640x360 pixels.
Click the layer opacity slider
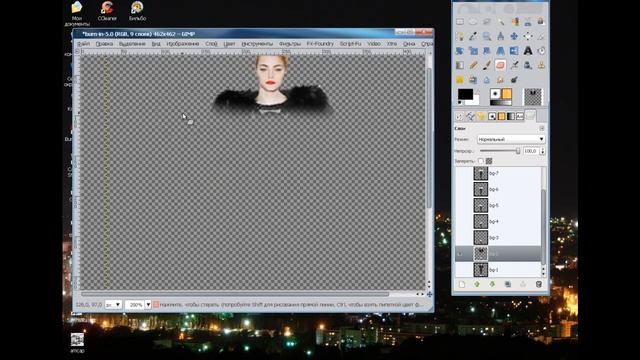(x=500, y=151)
